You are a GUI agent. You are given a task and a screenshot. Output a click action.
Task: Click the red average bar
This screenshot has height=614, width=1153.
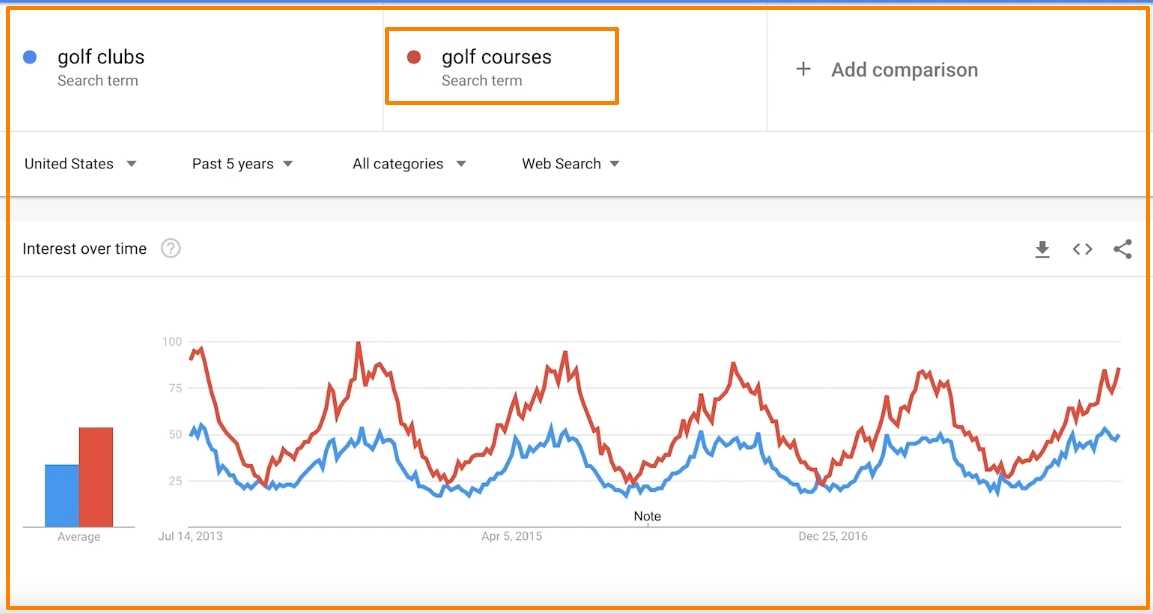[x=96, y=477]
